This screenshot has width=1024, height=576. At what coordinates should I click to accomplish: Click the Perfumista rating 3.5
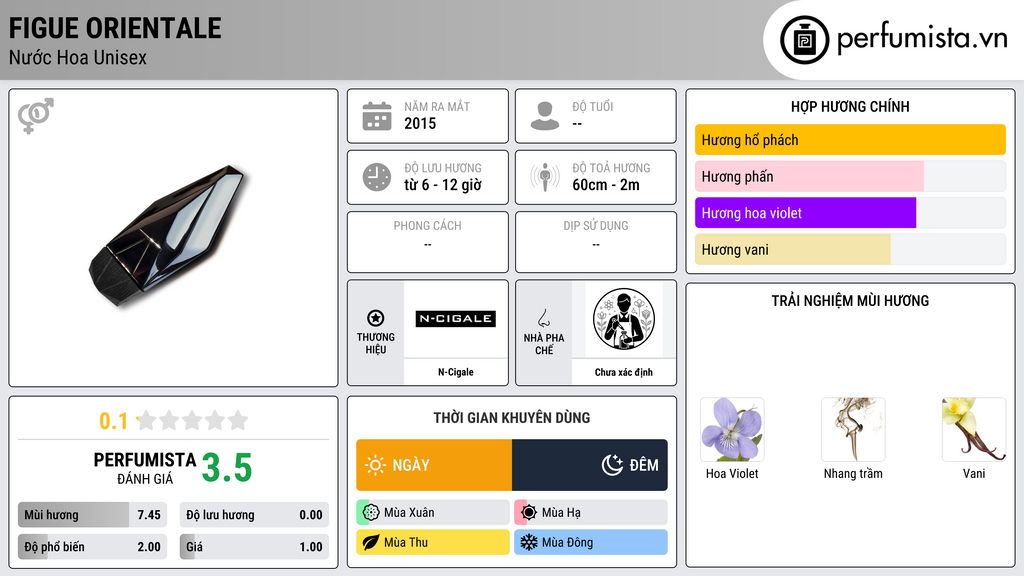tap(227, 468)
